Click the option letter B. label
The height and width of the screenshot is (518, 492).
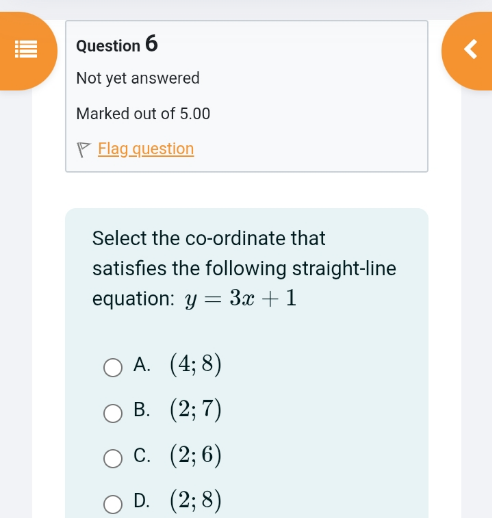[142, 410]
